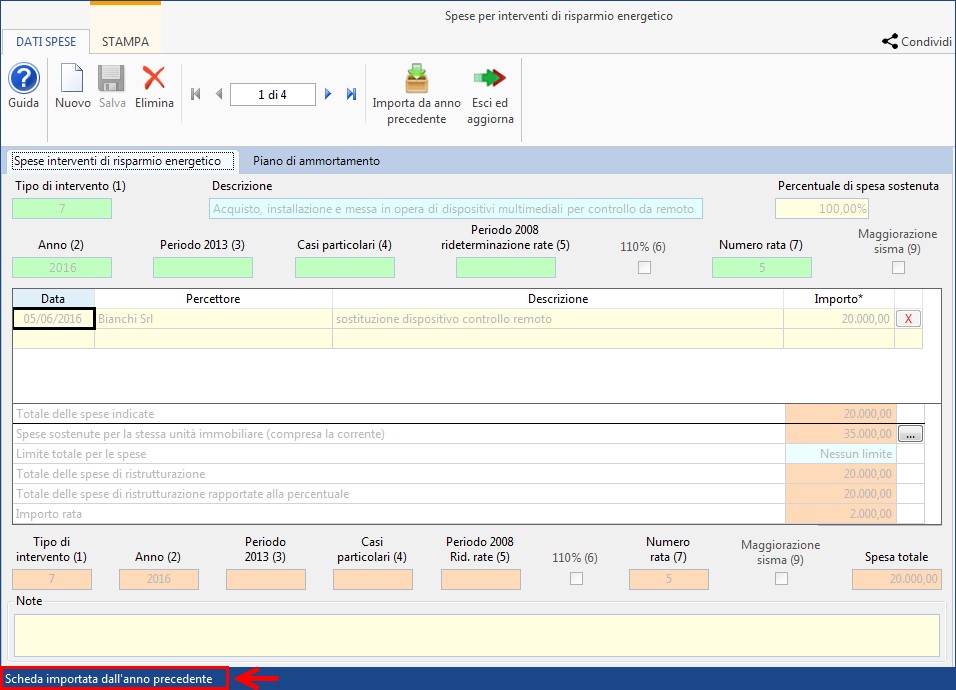Click the Totale delle spese indicate value
This screenshot has height=690, width=956.
click(x=841, y=414)
